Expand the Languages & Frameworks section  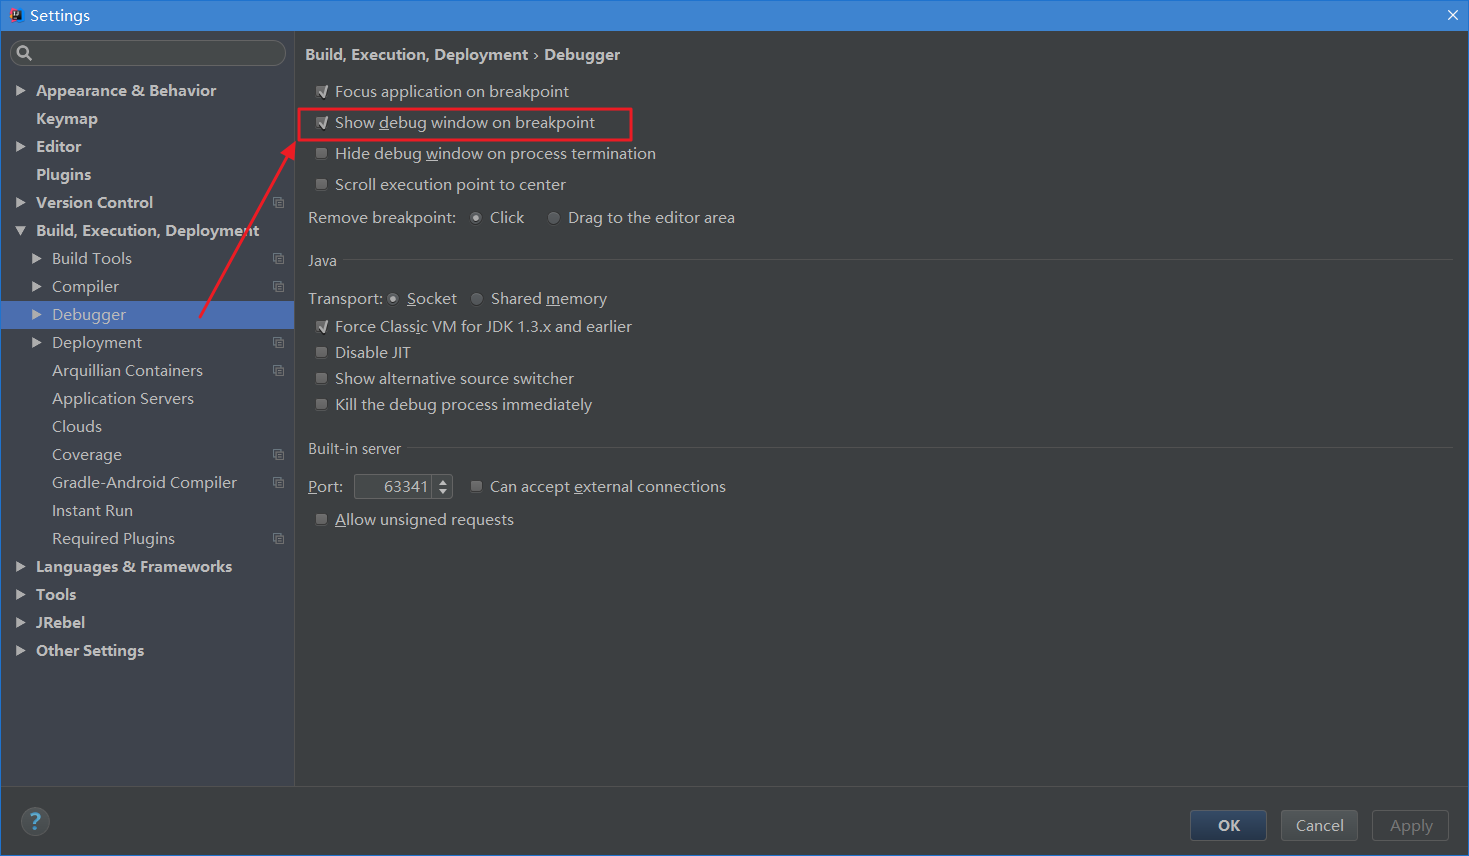[22, 566]
